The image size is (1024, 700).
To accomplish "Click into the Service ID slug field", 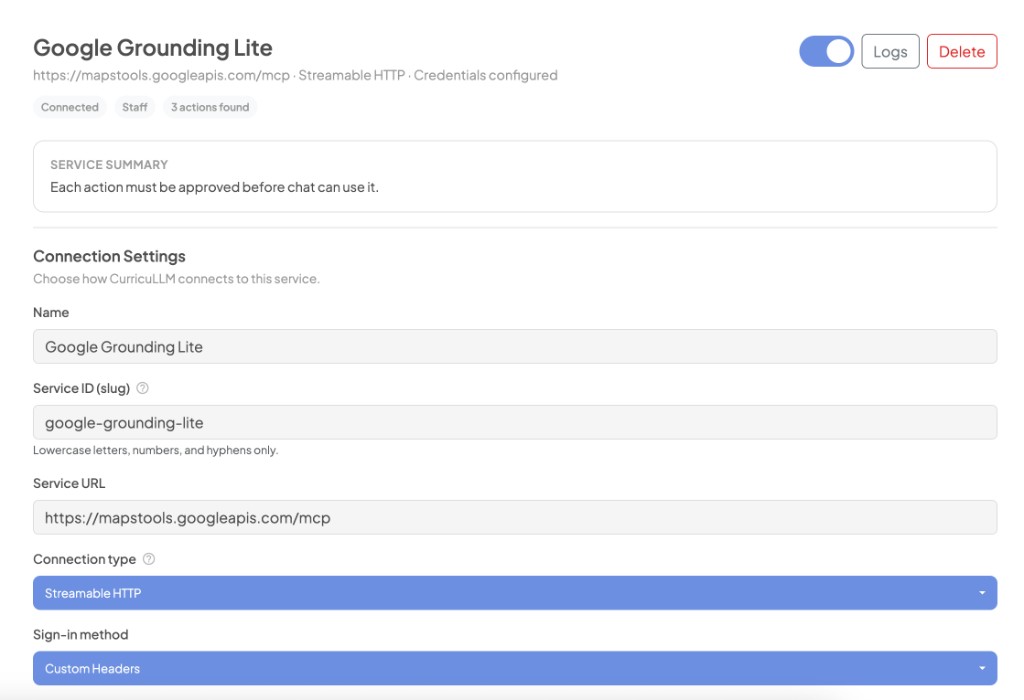I will coord(514,422).
